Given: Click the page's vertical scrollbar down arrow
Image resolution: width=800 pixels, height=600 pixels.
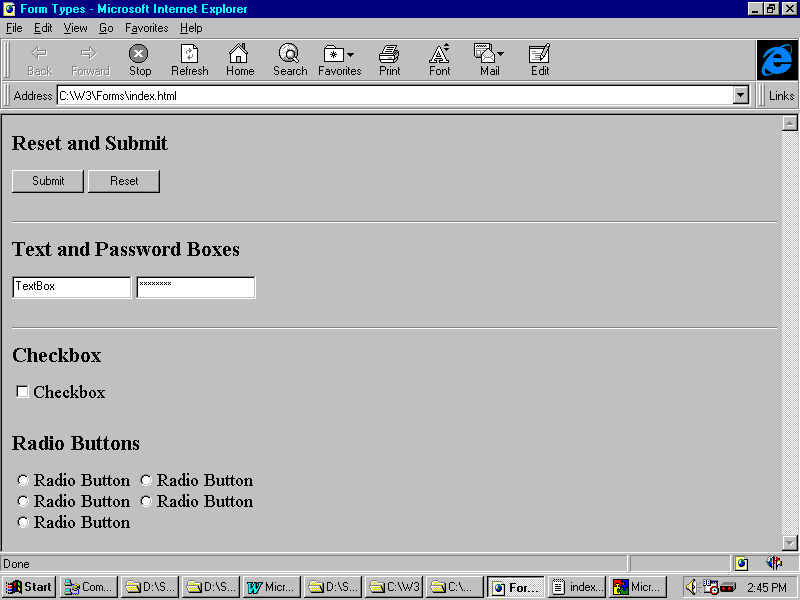Looking at the screenshot, I should coord(789,542).
